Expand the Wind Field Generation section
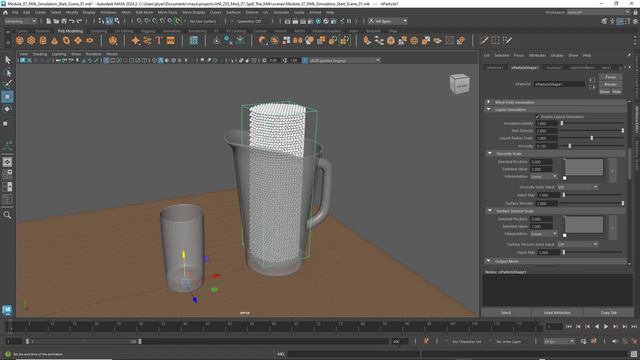 tap(489, 102)
